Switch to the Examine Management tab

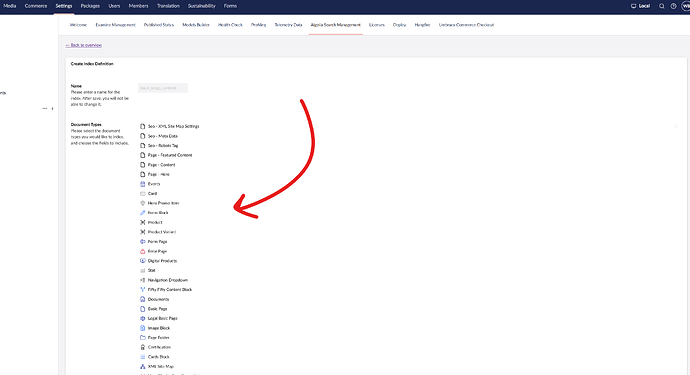[115, 25]
